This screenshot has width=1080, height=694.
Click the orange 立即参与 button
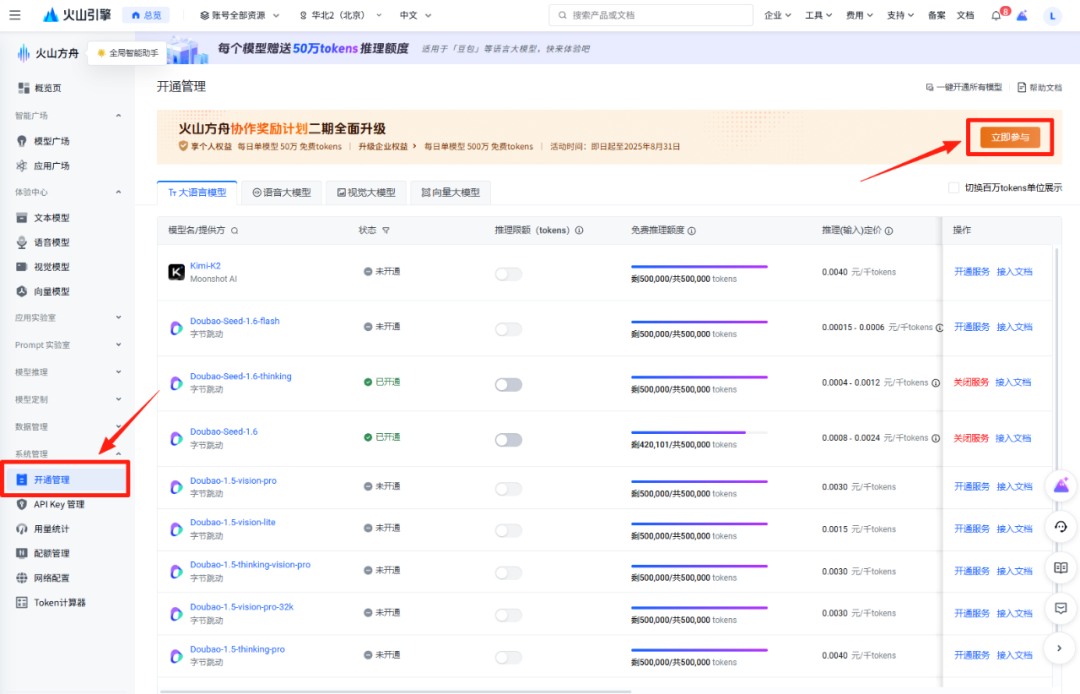[1010, 137]
